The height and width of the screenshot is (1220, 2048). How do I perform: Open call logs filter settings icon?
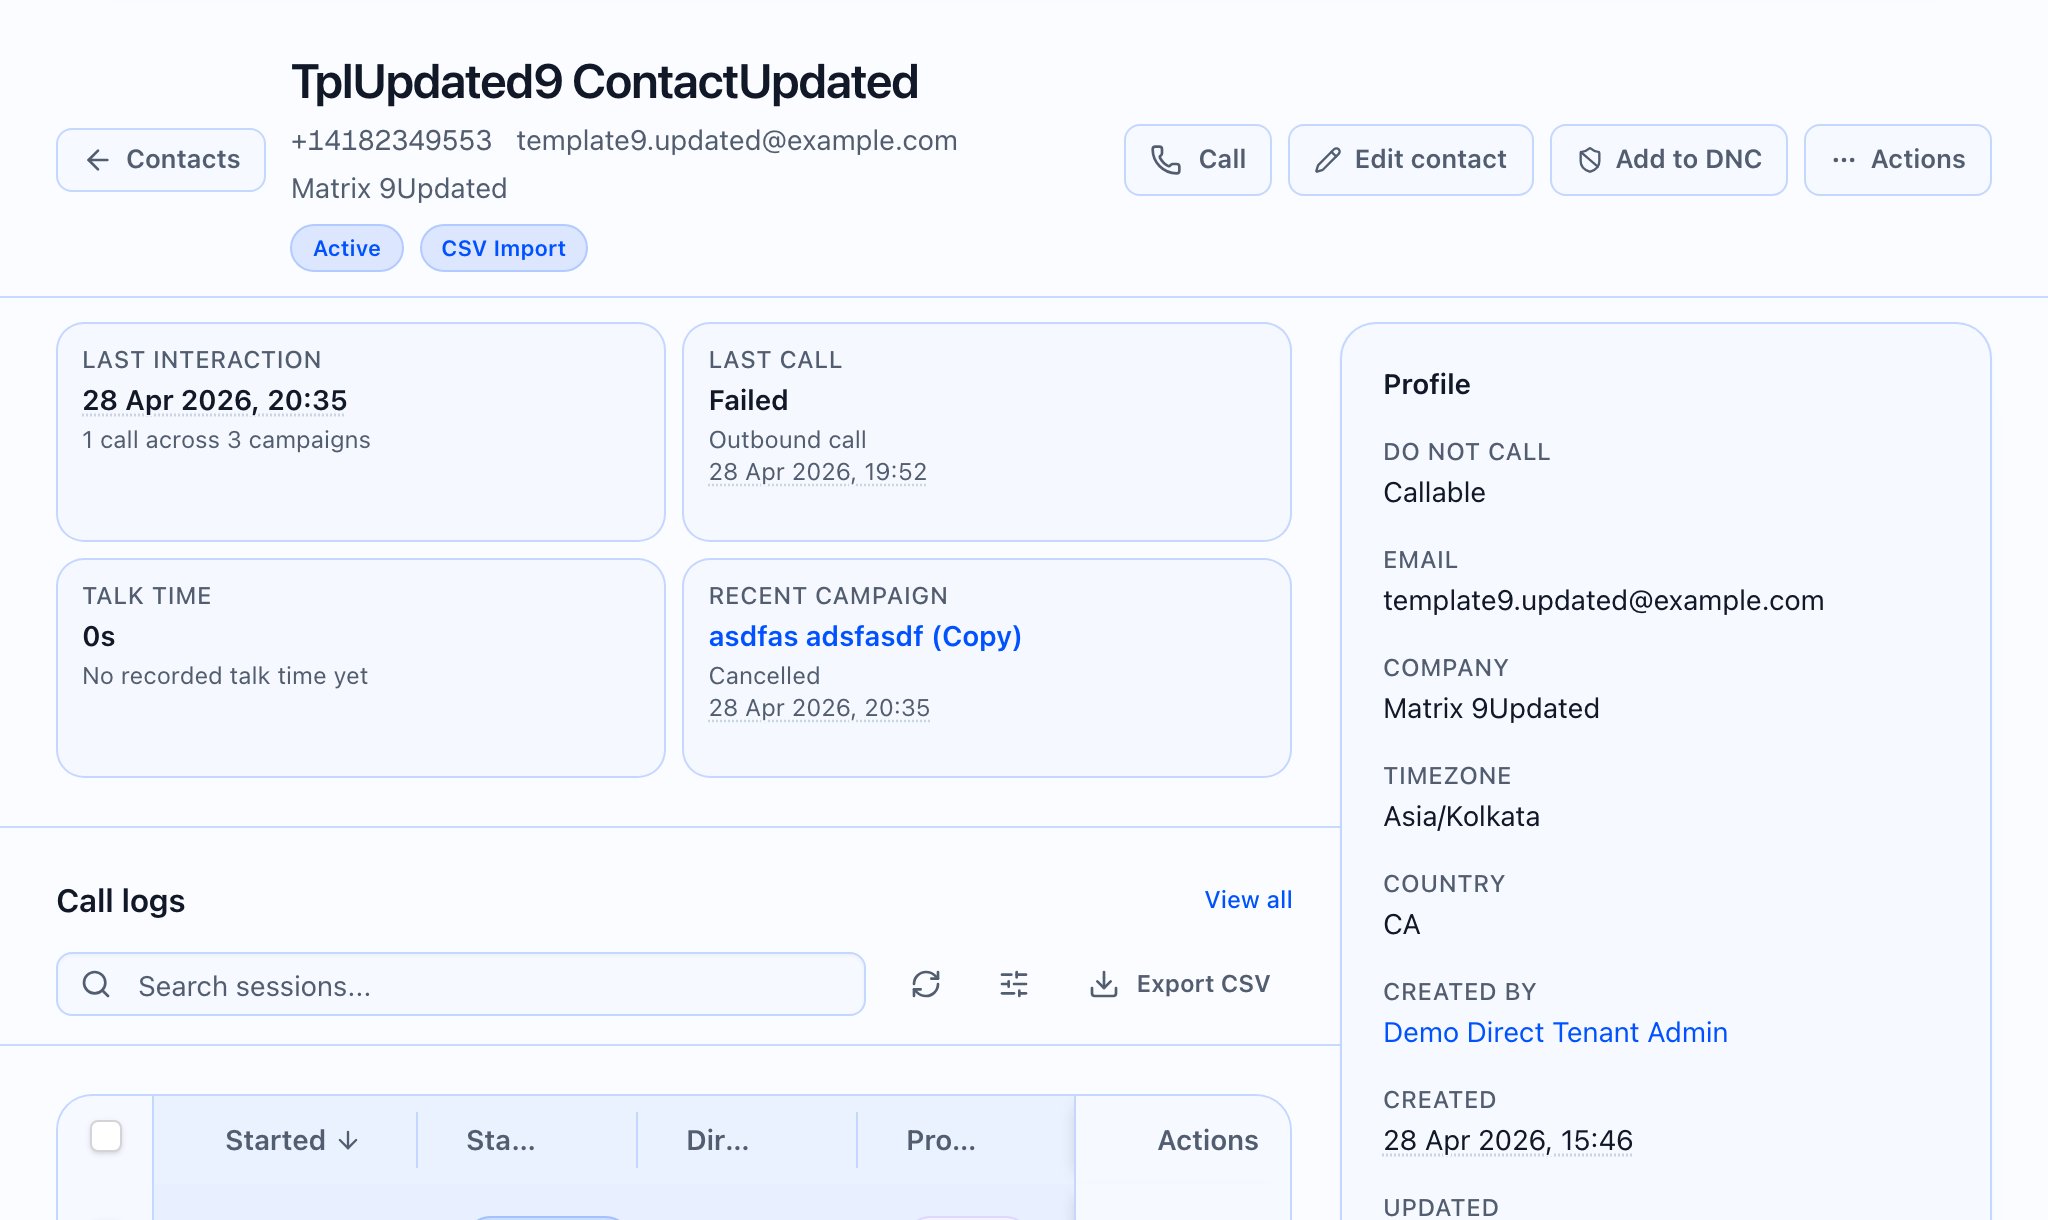1014,984
